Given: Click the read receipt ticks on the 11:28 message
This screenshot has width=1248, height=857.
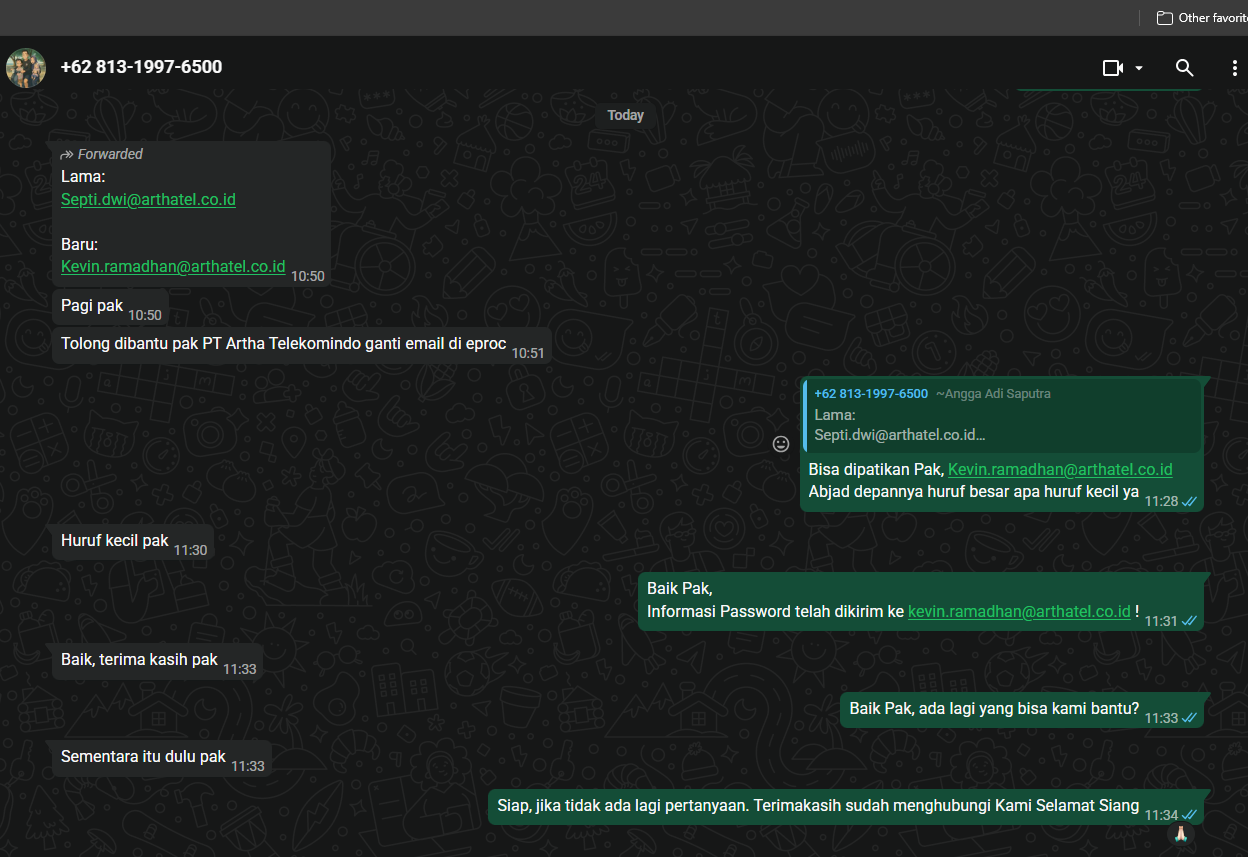Looking at the screenshot, I should (x=1190, y=501).
